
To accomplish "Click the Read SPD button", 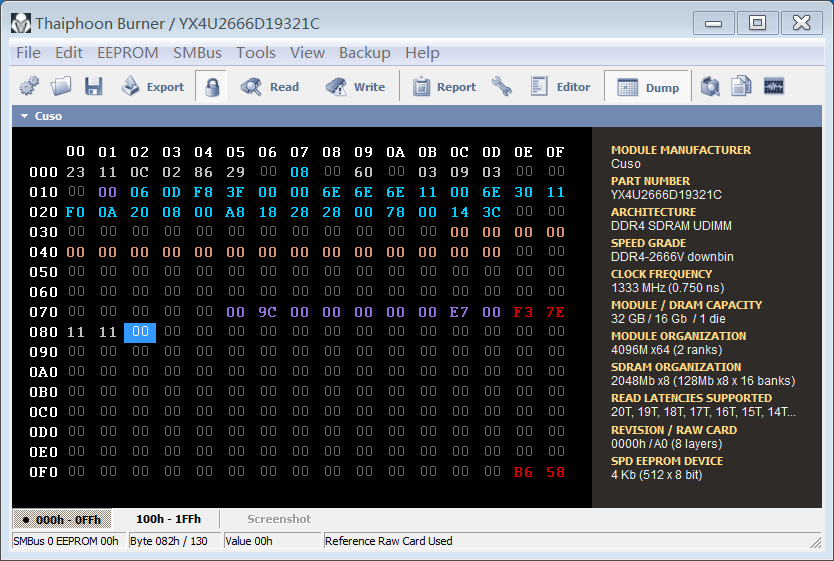I will pos(270,87).
